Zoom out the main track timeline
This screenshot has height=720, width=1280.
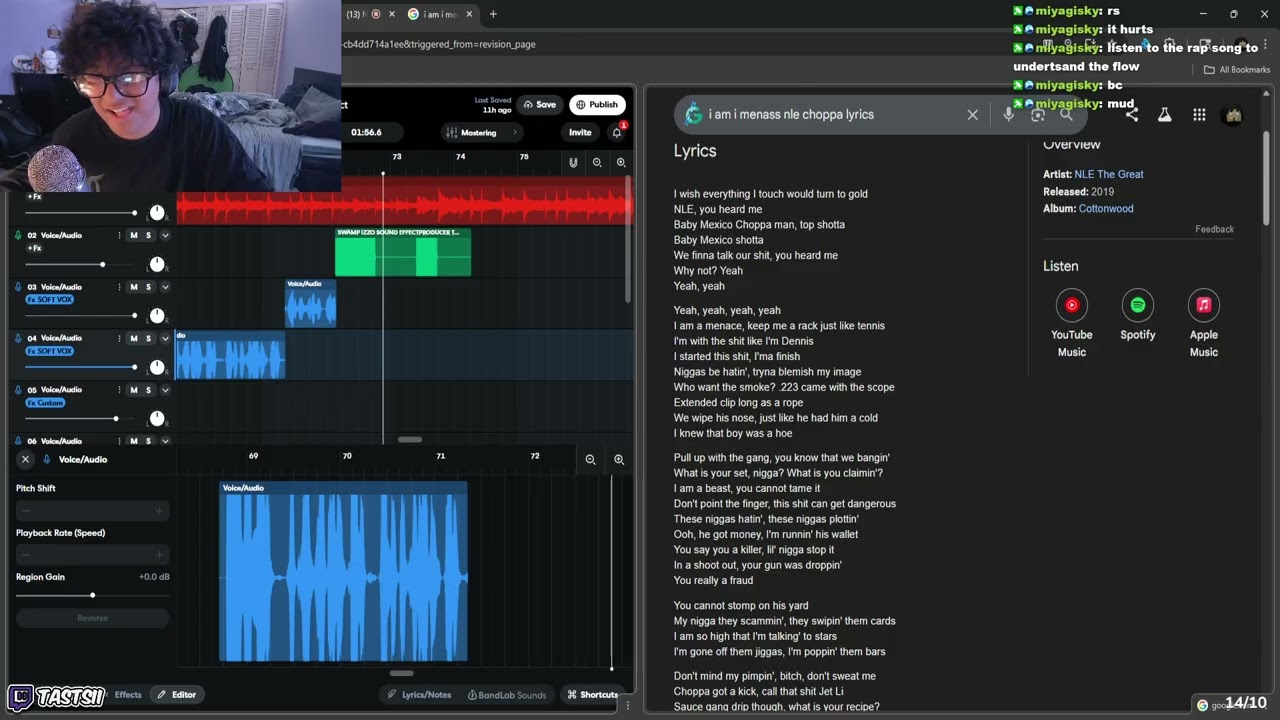597,162
